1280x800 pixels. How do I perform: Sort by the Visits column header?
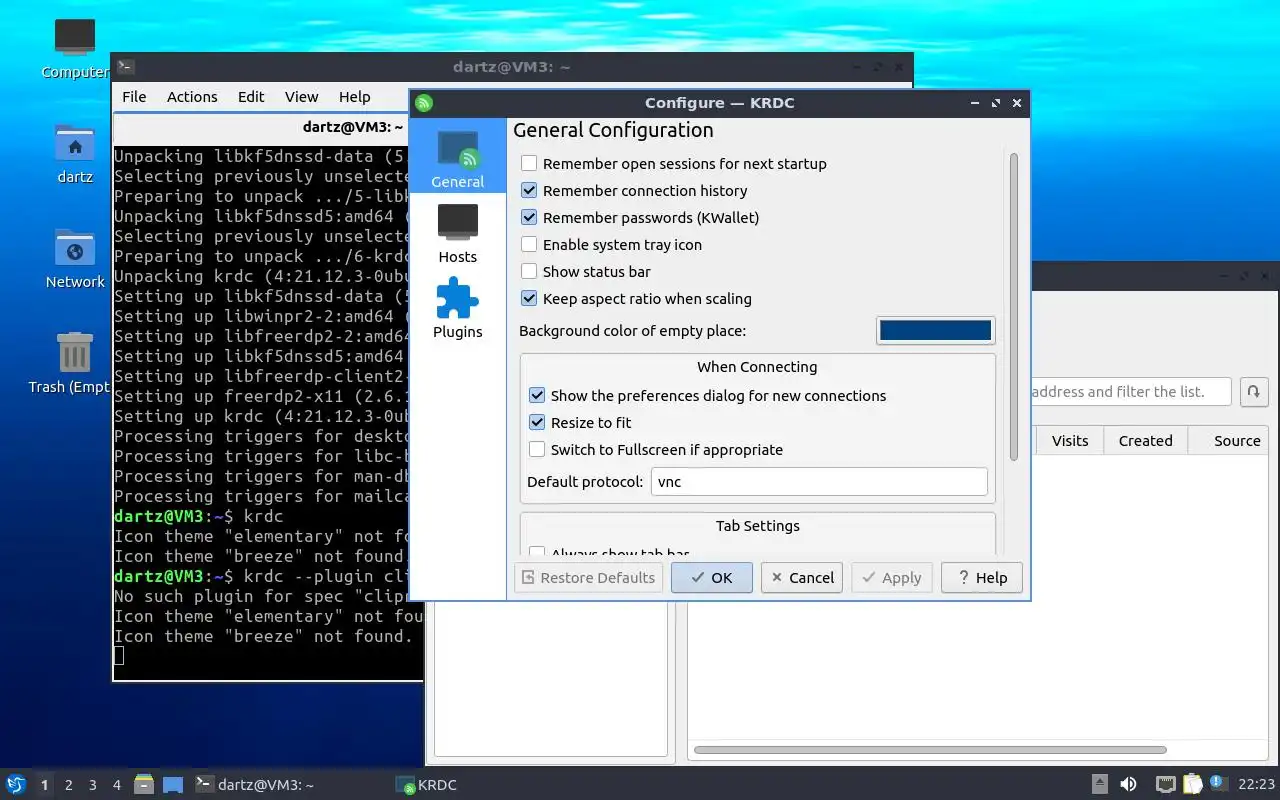[1069, 441]
